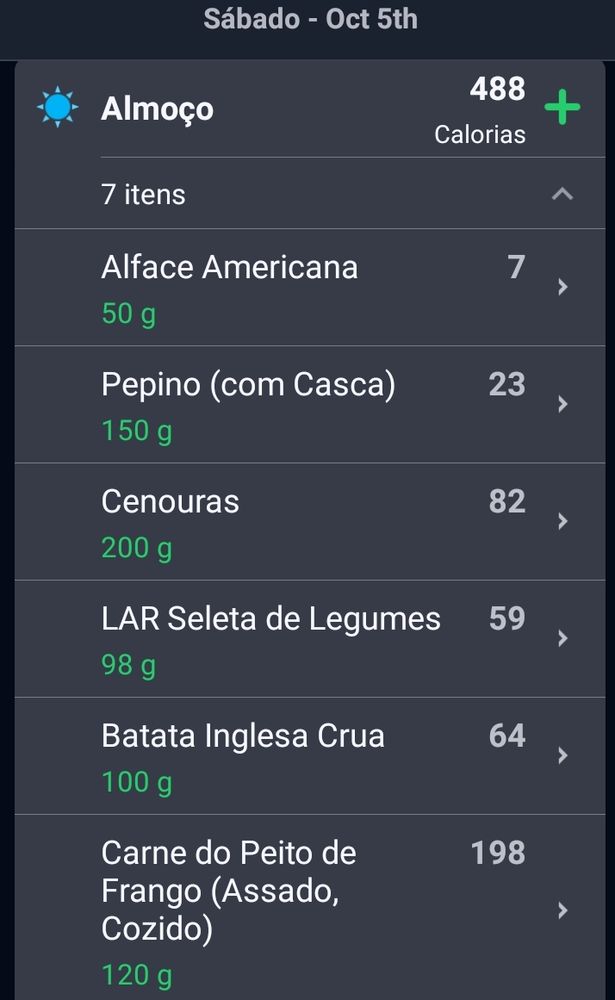Open details arrow for Carne do Peito de Frango
This screenshot has height=1000, width=615.
coord(562,908)
